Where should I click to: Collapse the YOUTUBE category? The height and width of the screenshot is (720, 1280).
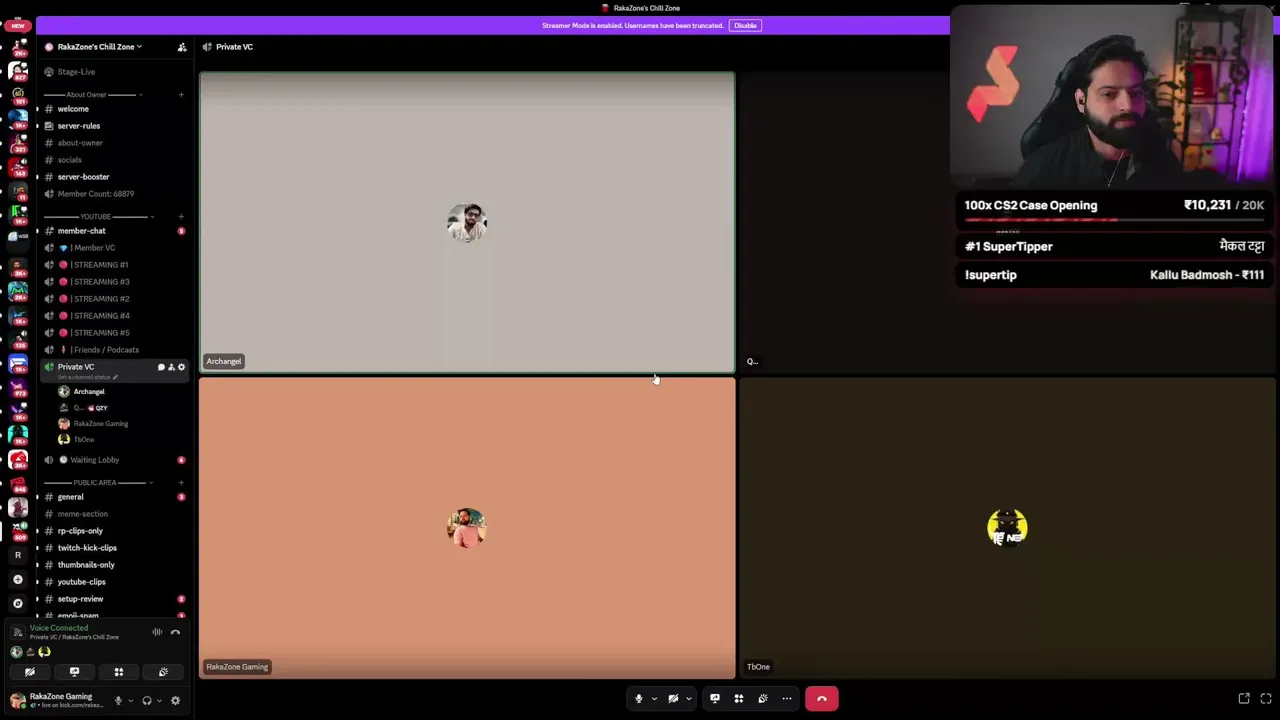(x=95, y=216)
